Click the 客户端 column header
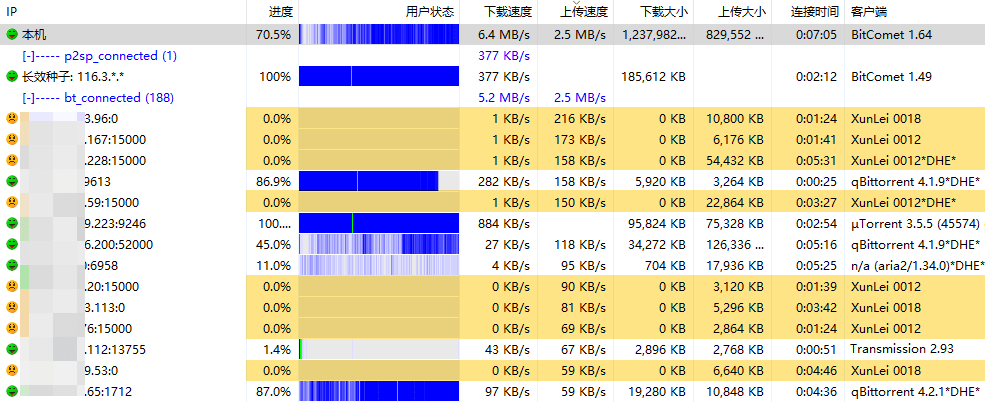The image size is (985, 402). click(x=868, y=12)
